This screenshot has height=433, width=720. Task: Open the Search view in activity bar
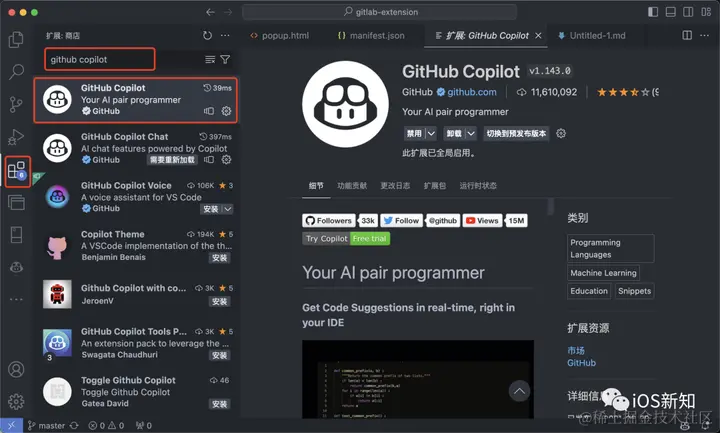[x=16, y=72]
